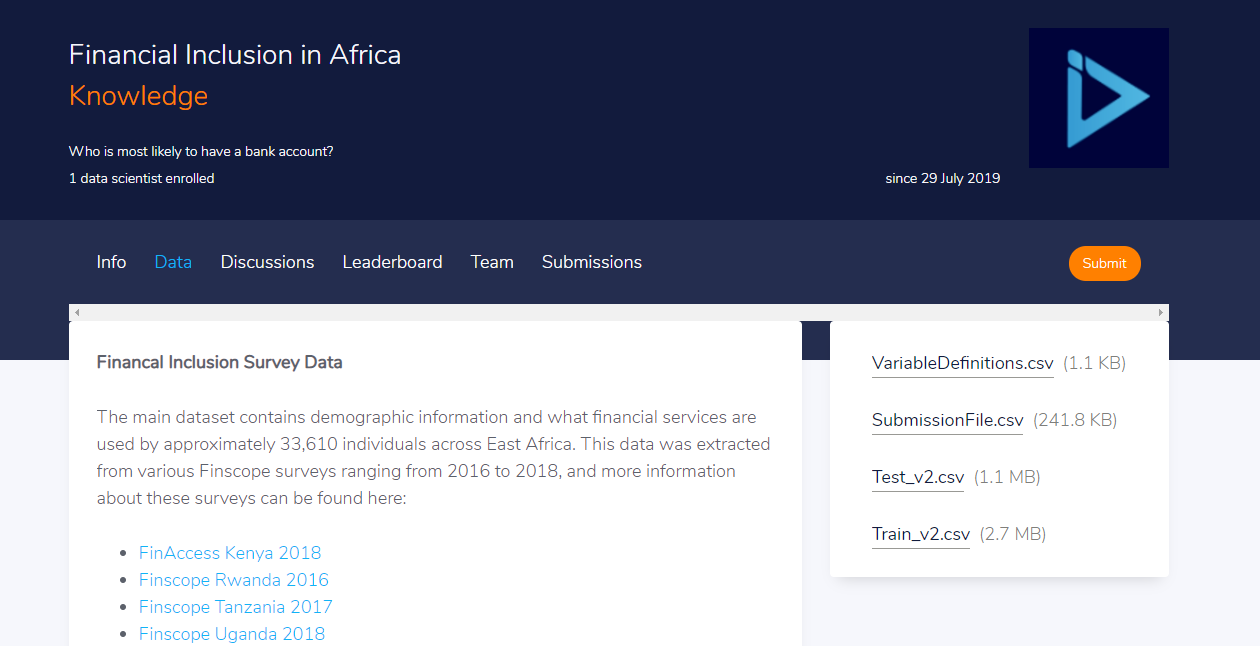Click the right scroll arrow
Image resolution: width=1260 pixels, height=646 pixels.
(1160, 311)
